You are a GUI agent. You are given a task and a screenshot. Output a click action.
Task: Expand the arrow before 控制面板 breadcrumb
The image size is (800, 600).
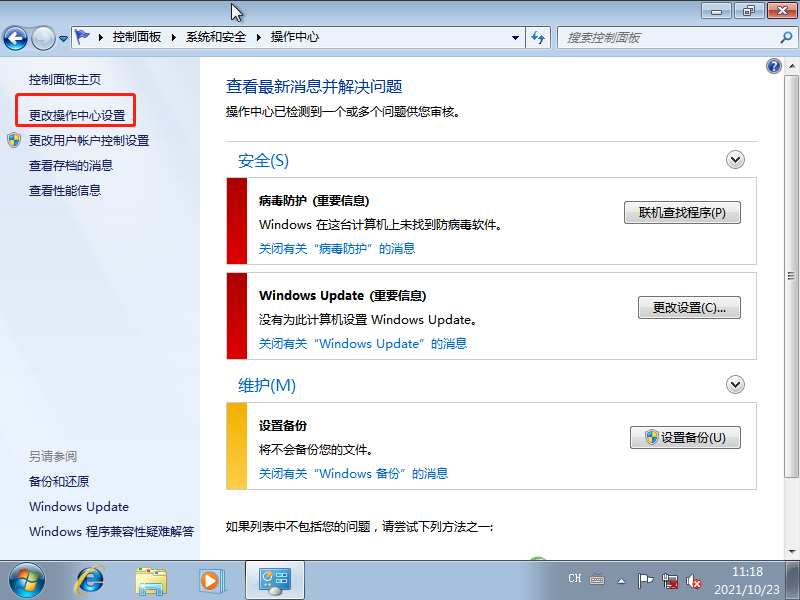coord(101,37)
